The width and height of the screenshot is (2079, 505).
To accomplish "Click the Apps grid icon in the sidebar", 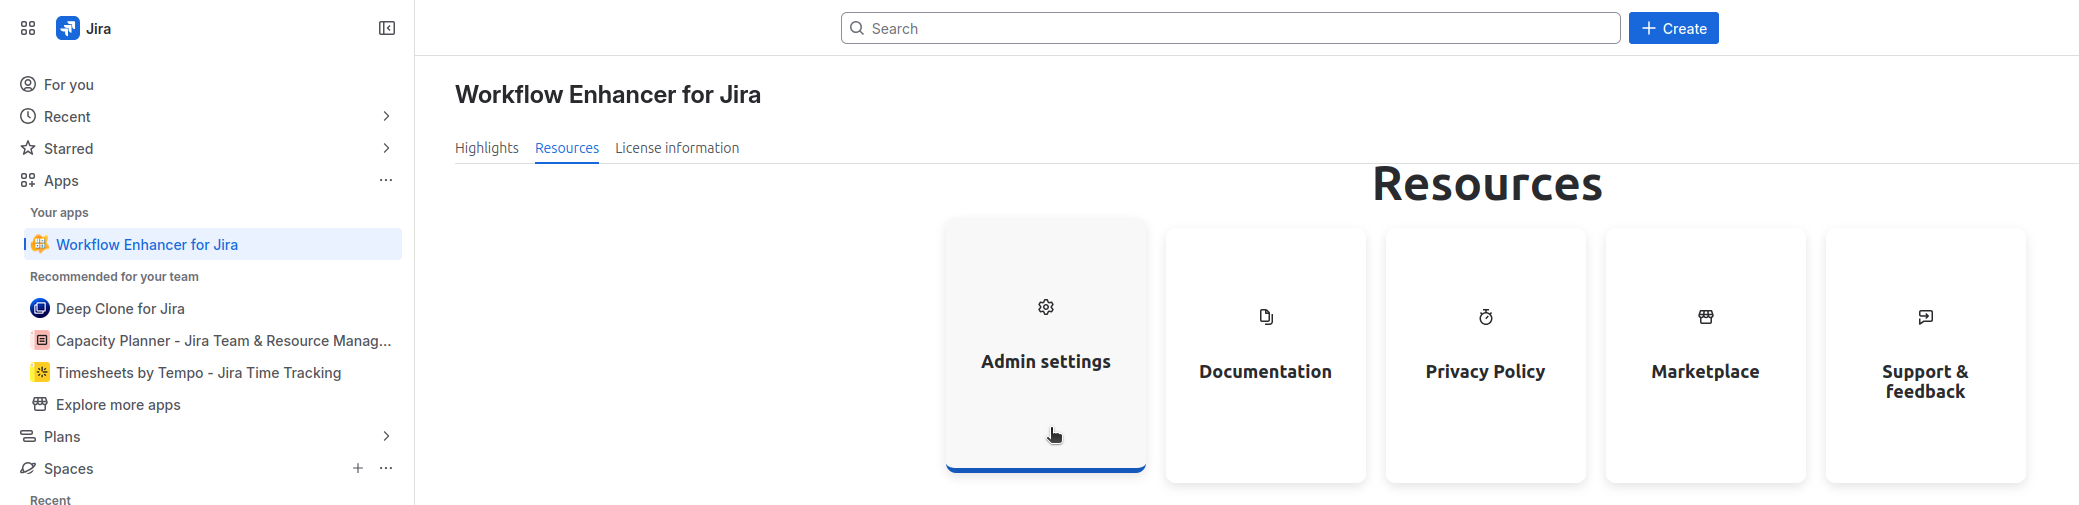I will tap(28, 180).
